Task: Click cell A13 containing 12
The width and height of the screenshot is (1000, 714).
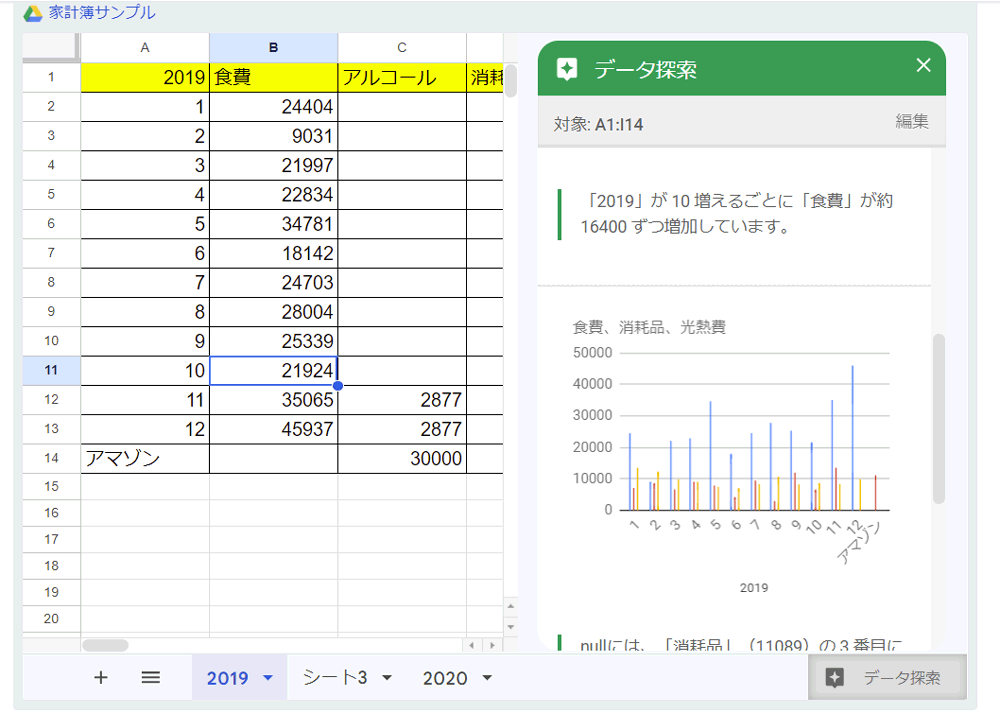Action: coord(145,430)
